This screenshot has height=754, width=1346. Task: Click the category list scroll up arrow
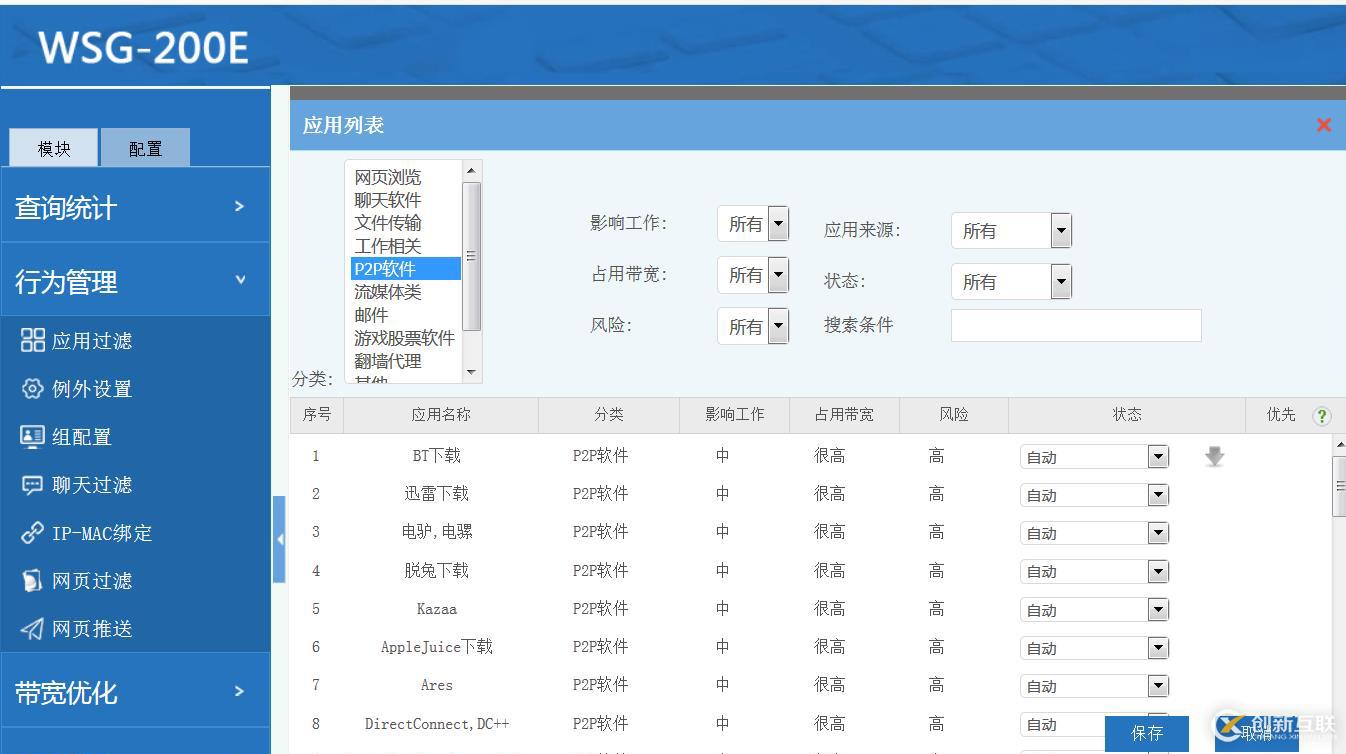(472, 171)
